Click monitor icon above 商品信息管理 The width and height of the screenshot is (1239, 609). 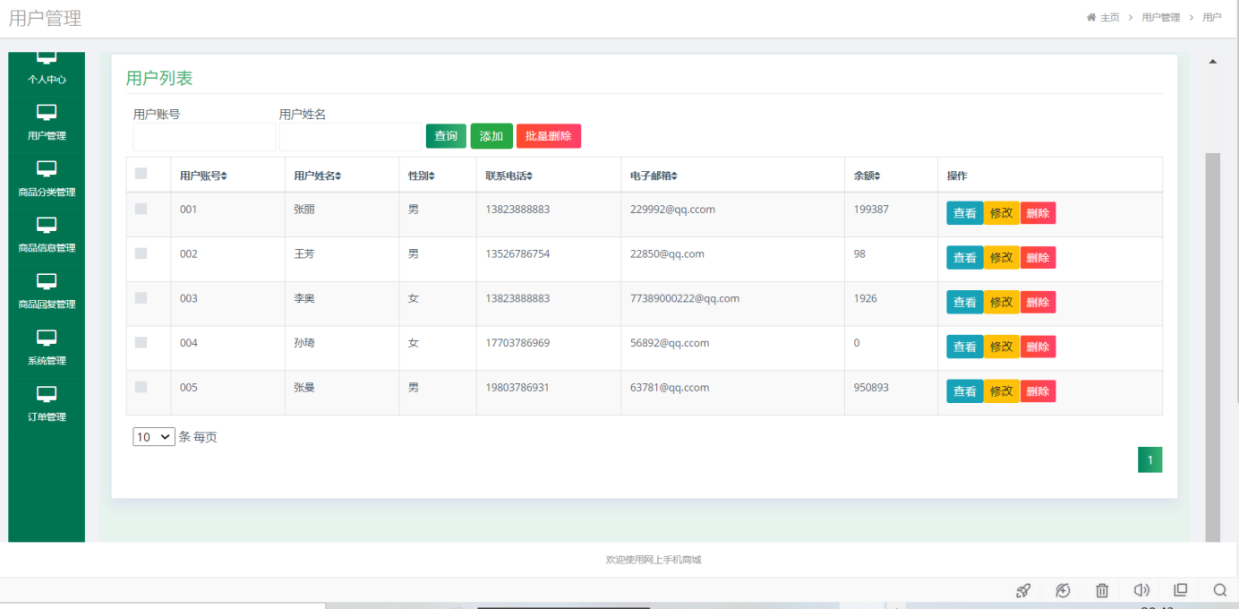(47, 225)
